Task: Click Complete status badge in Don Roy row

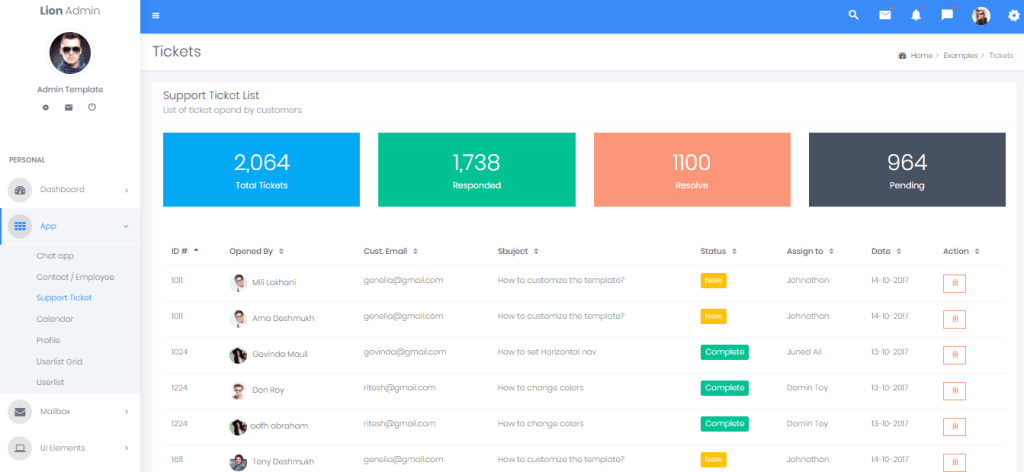Action: (x=724, y=388)
